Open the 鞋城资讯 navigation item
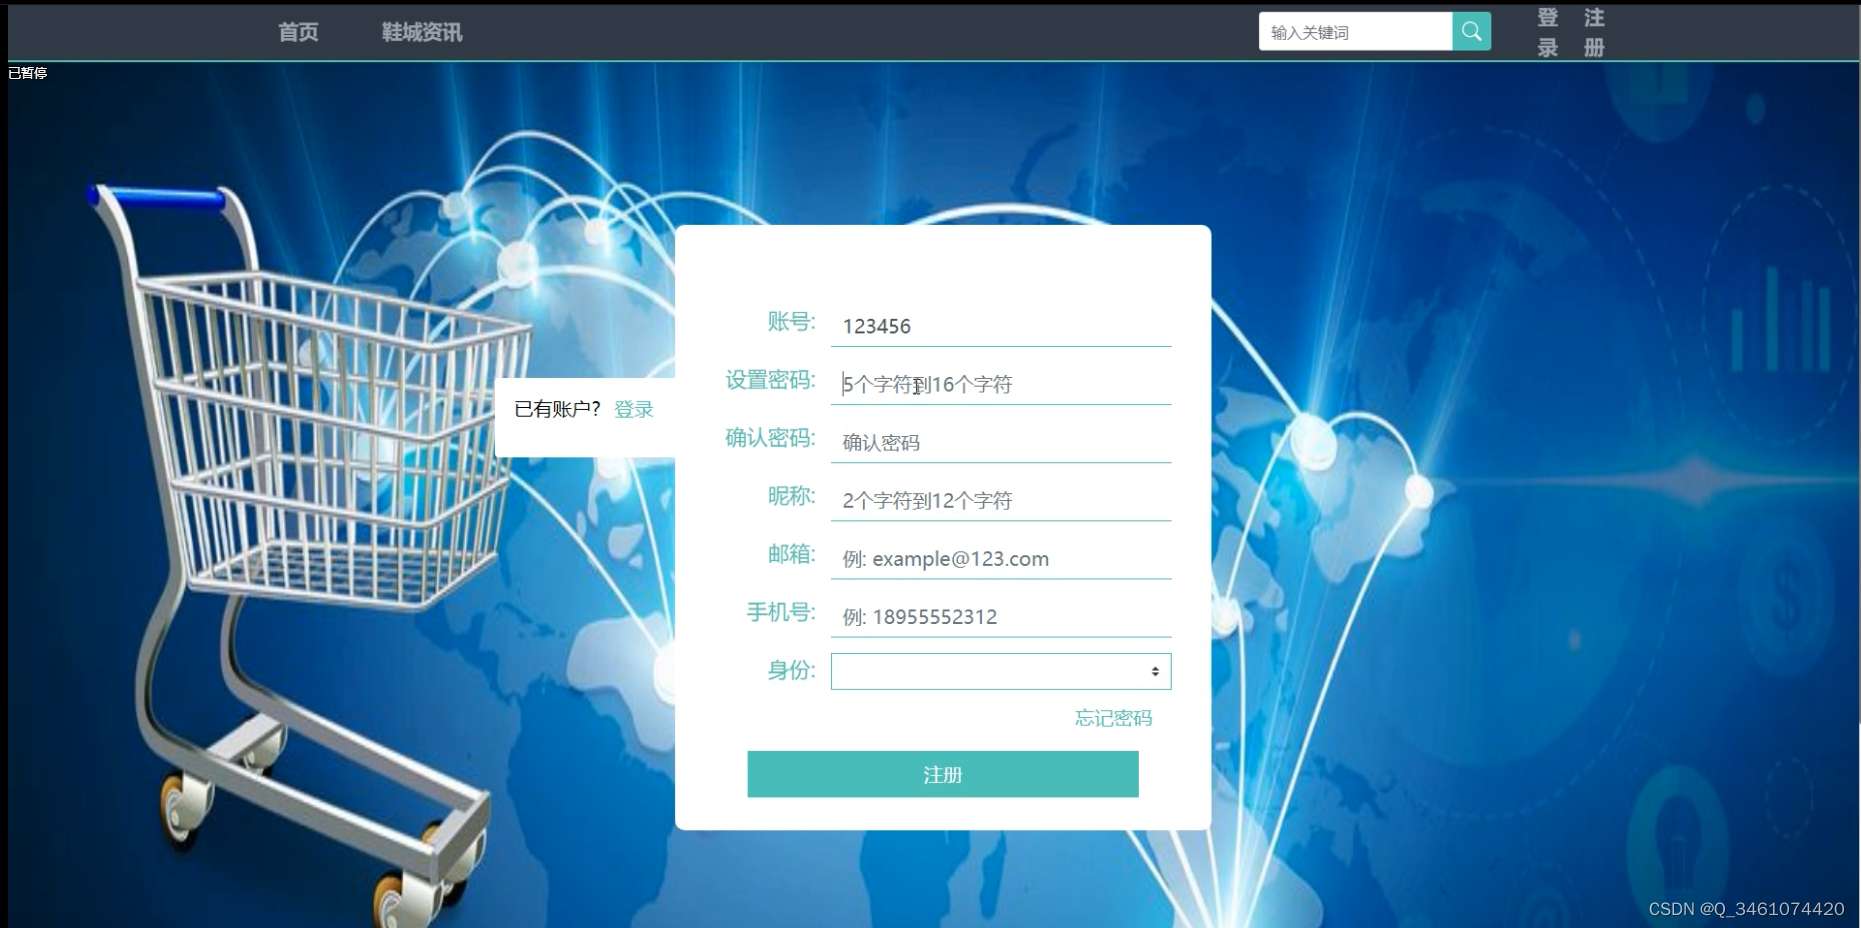 point(422,32)
